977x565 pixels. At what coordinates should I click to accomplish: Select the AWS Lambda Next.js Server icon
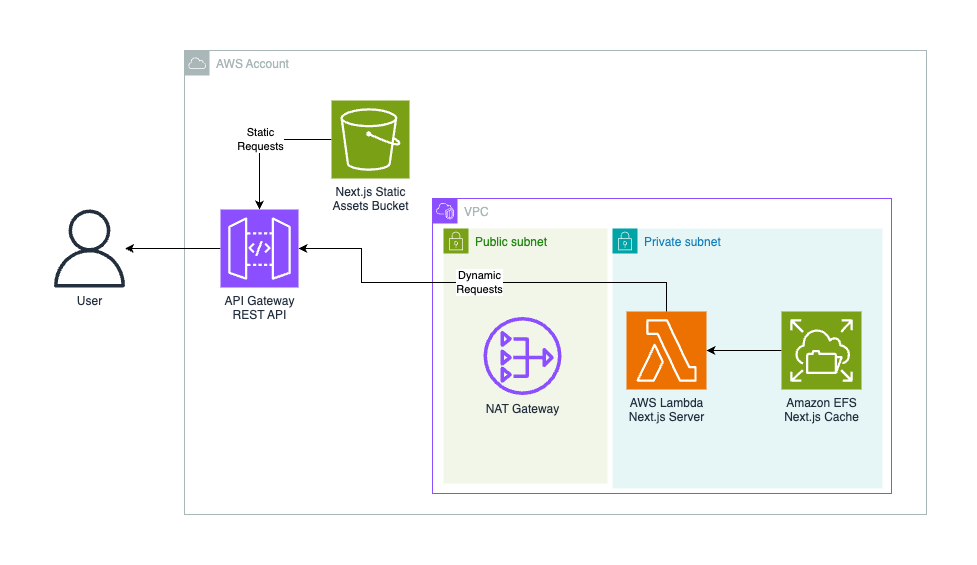click(x=666, y=351)
